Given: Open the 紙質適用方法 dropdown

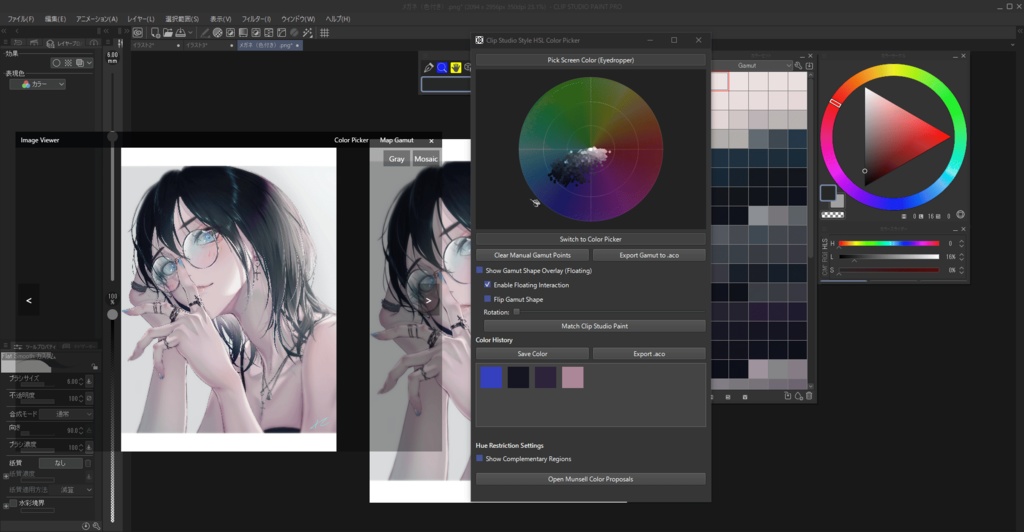Looking at the screenshot, I should (72, 490).
